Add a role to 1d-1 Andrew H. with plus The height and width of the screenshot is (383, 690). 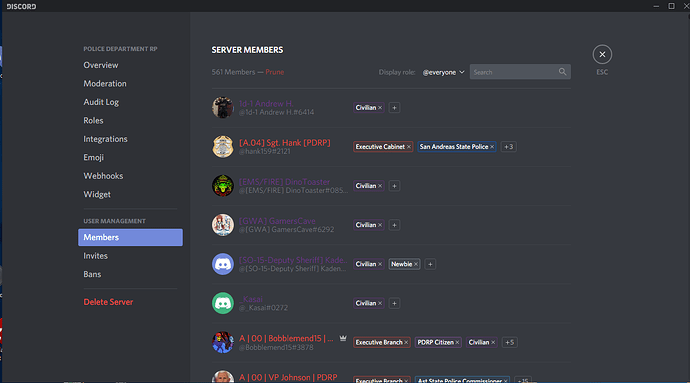point(394,107)
